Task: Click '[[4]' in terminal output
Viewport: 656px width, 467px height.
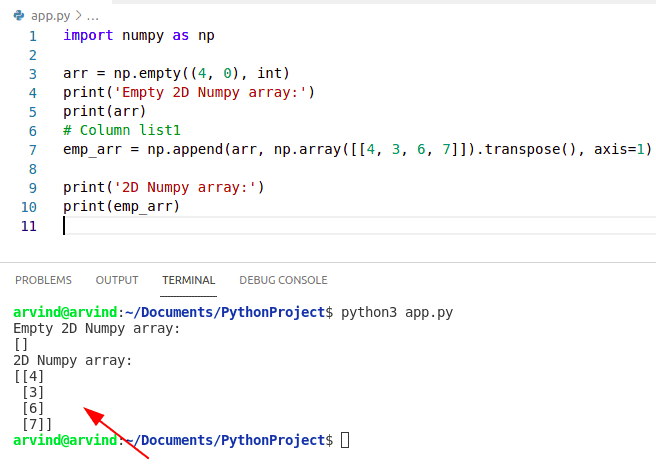Action: click(x=29, y=376)
